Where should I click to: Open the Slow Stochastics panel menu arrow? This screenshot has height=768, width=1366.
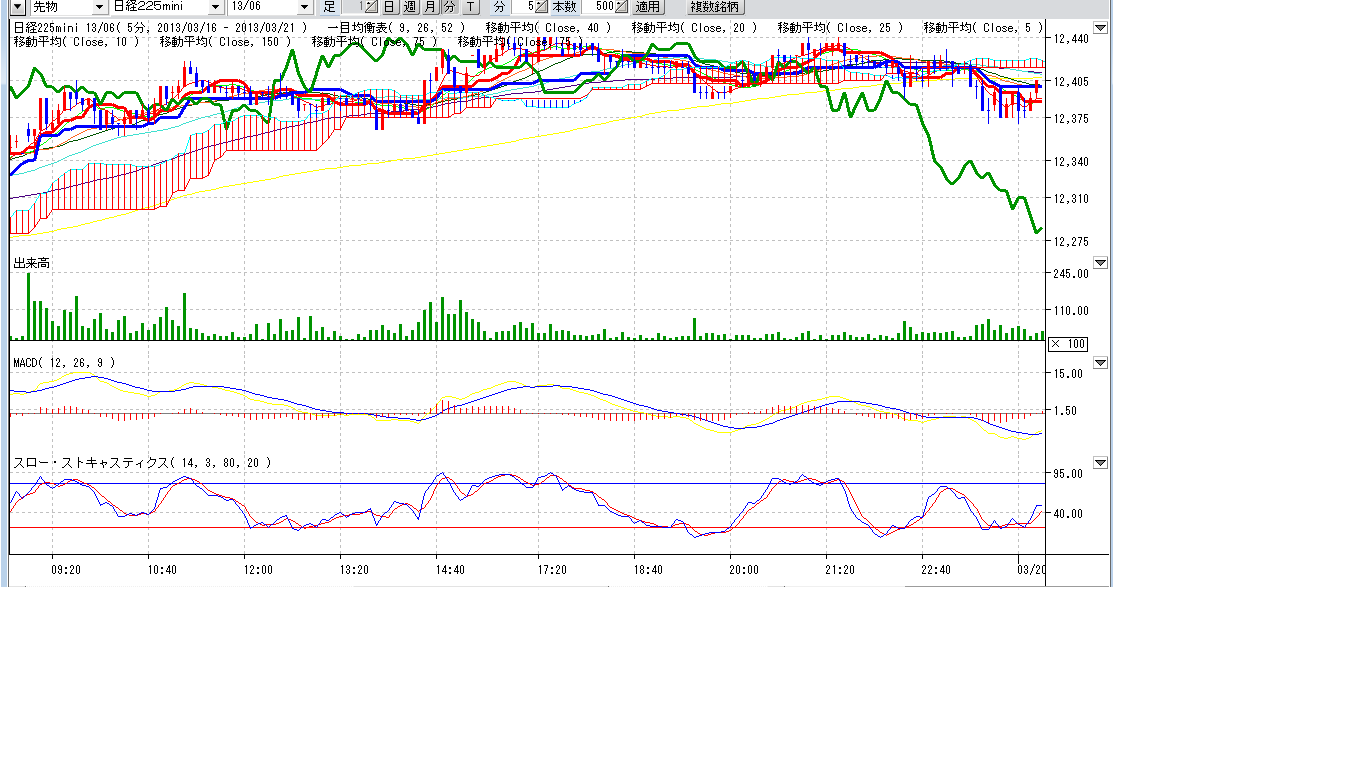[x=1100, y=463]
